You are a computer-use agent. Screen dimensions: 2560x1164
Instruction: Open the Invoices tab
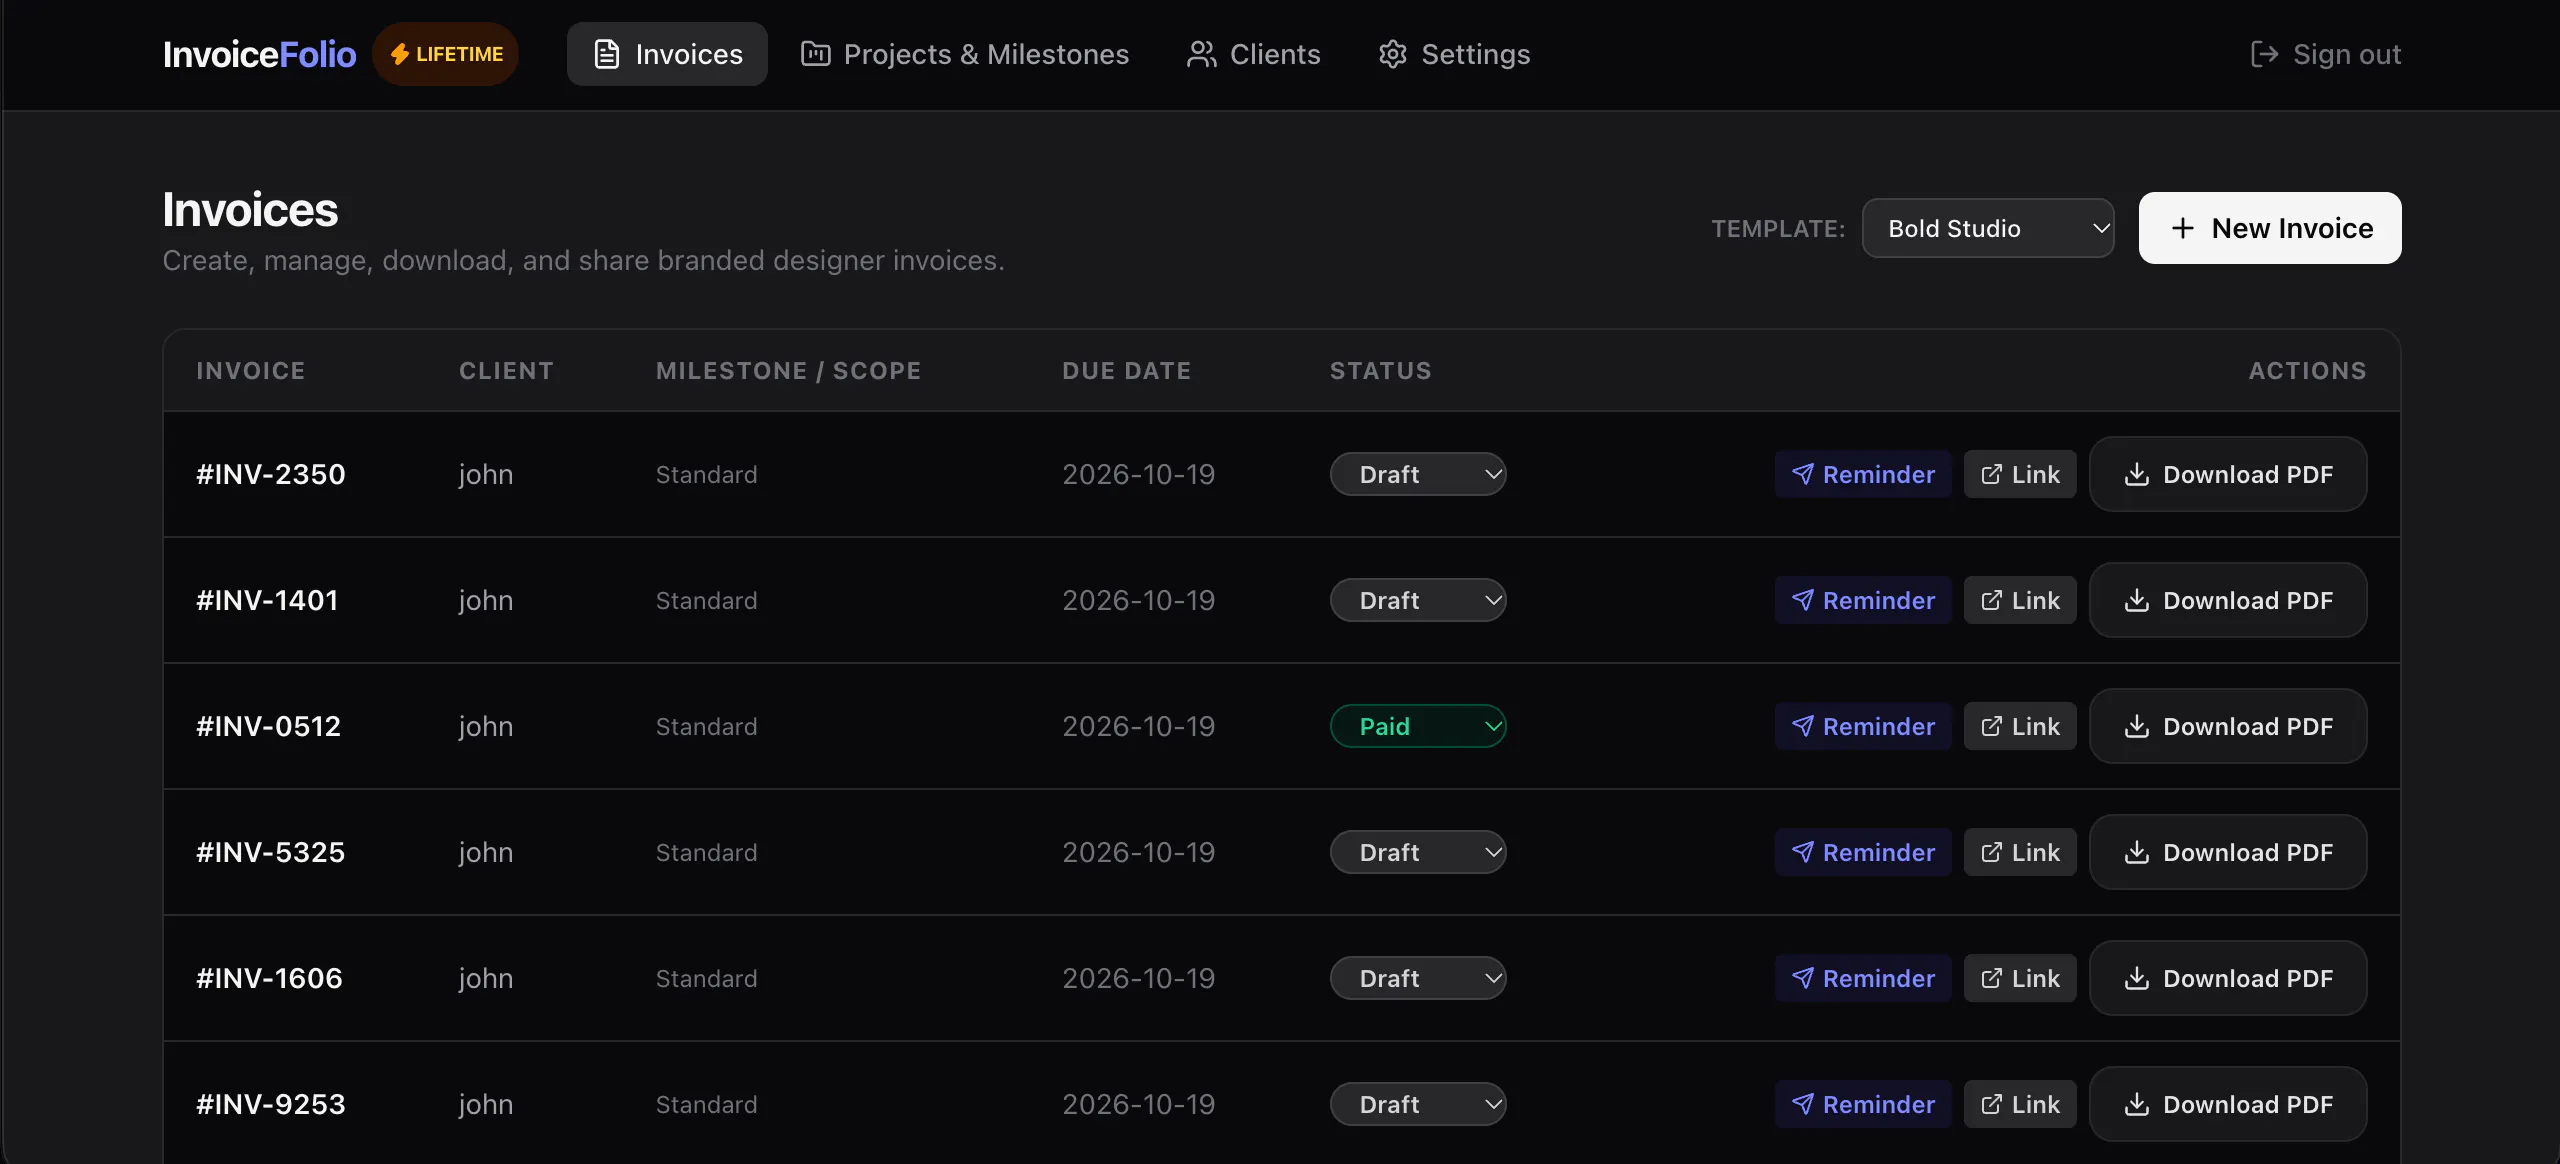coord(667,54)
